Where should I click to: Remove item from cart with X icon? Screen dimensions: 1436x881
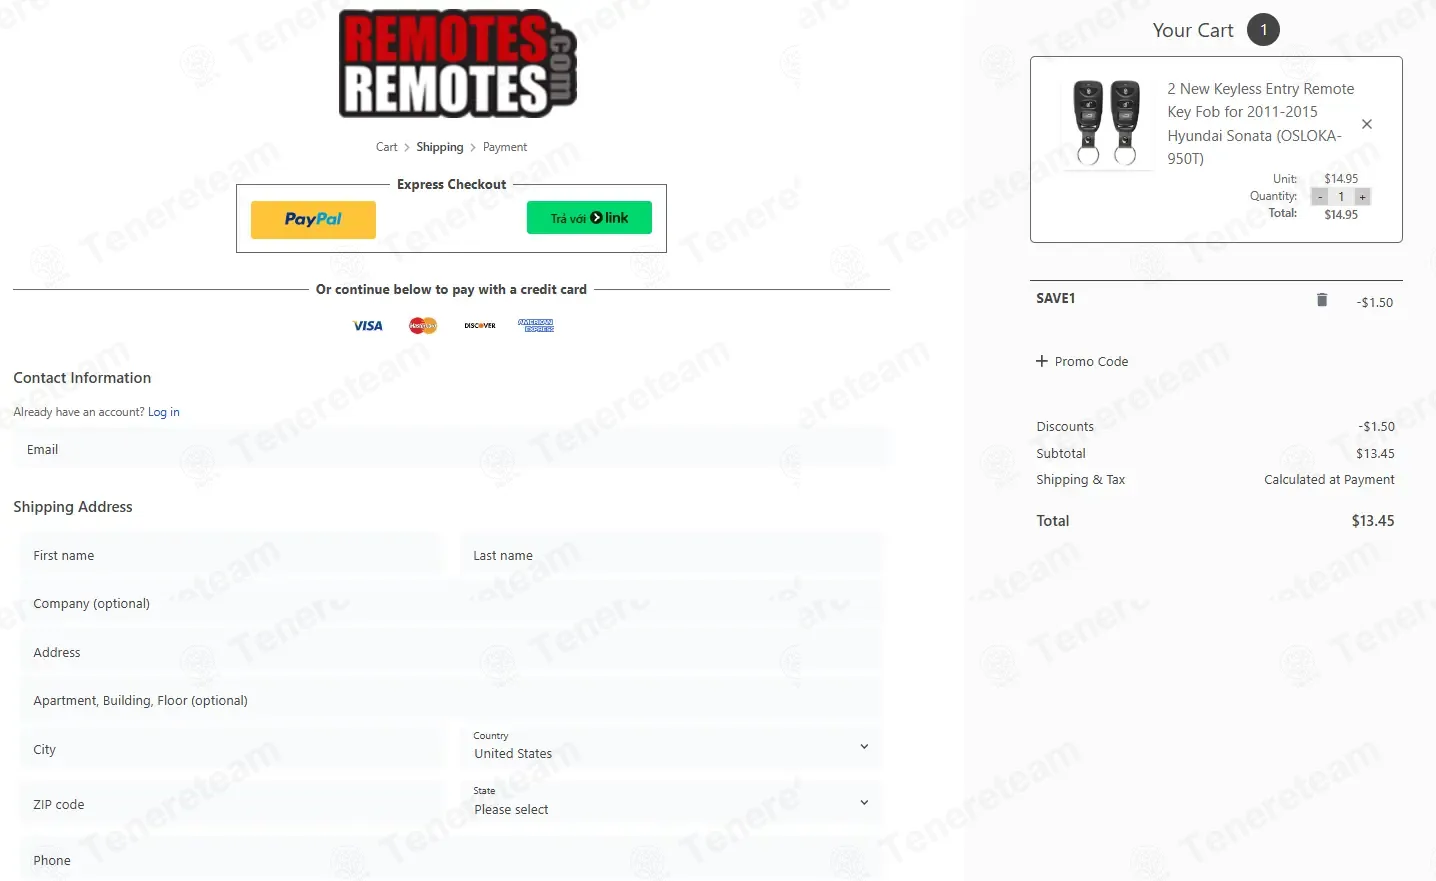[x=1367, y=124]
